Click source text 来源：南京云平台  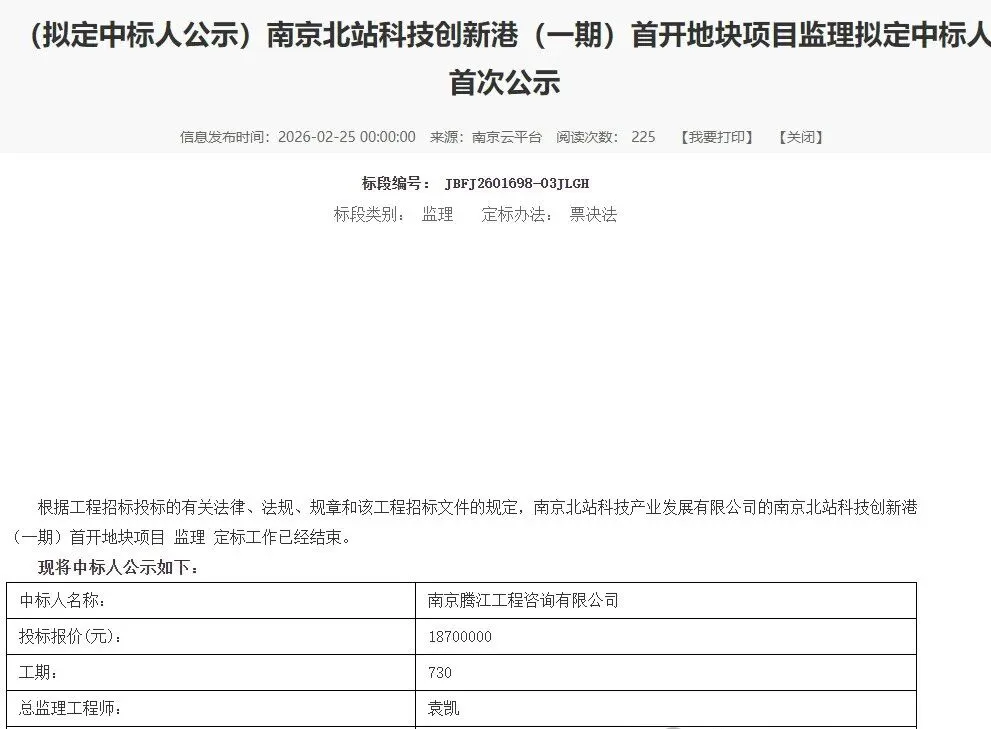pyautogui.click(x=485, y=137)
